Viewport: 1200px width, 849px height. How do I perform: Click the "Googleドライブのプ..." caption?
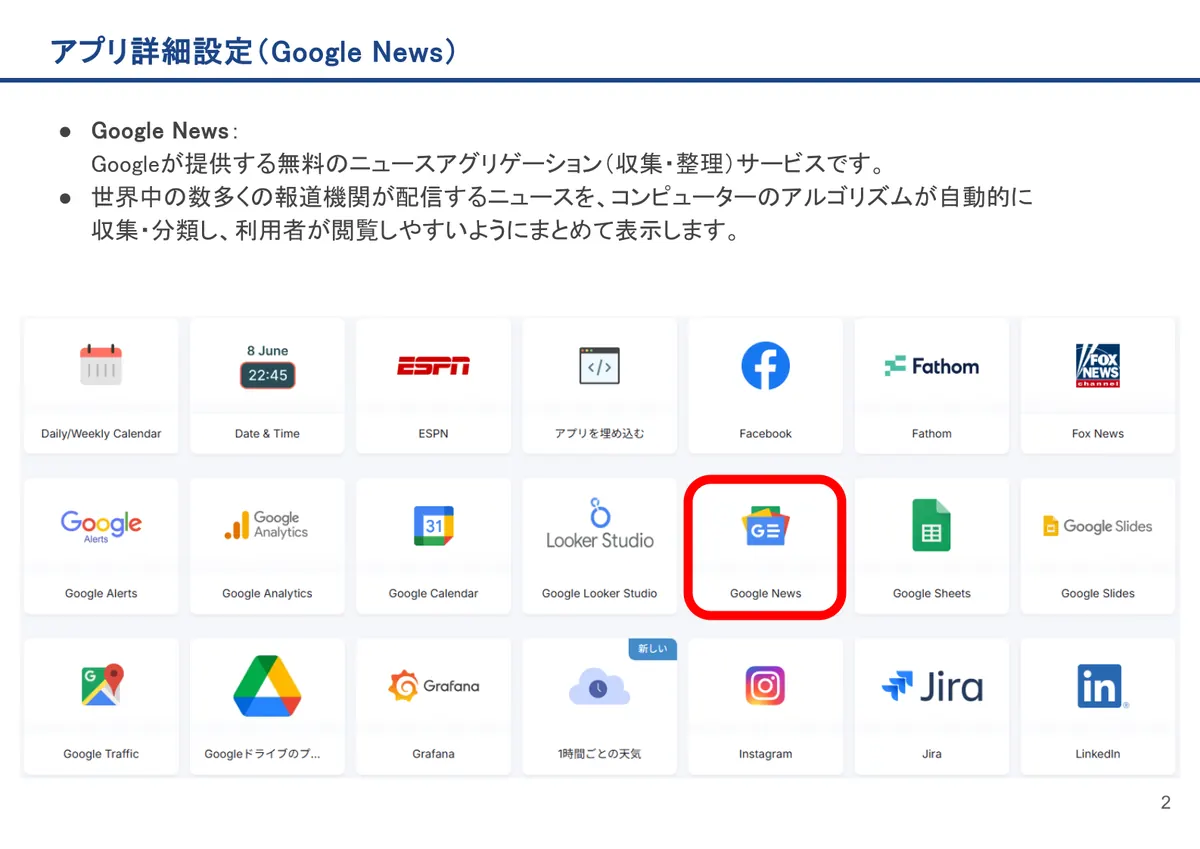(262, 754)
